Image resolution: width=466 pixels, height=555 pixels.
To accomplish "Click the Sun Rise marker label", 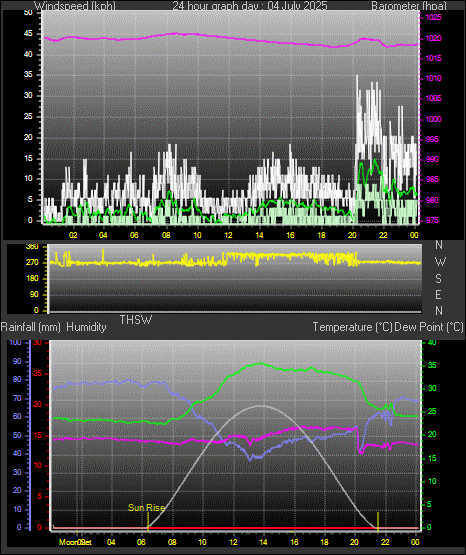I will click(x=146, y=508).
